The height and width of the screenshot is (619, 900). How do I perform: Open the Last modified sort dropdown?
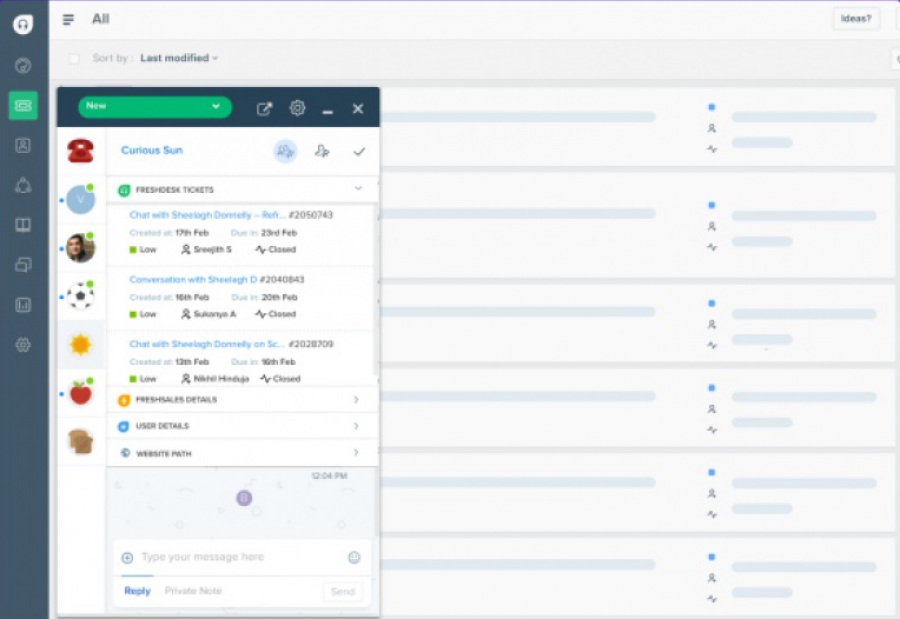point(179,58)
